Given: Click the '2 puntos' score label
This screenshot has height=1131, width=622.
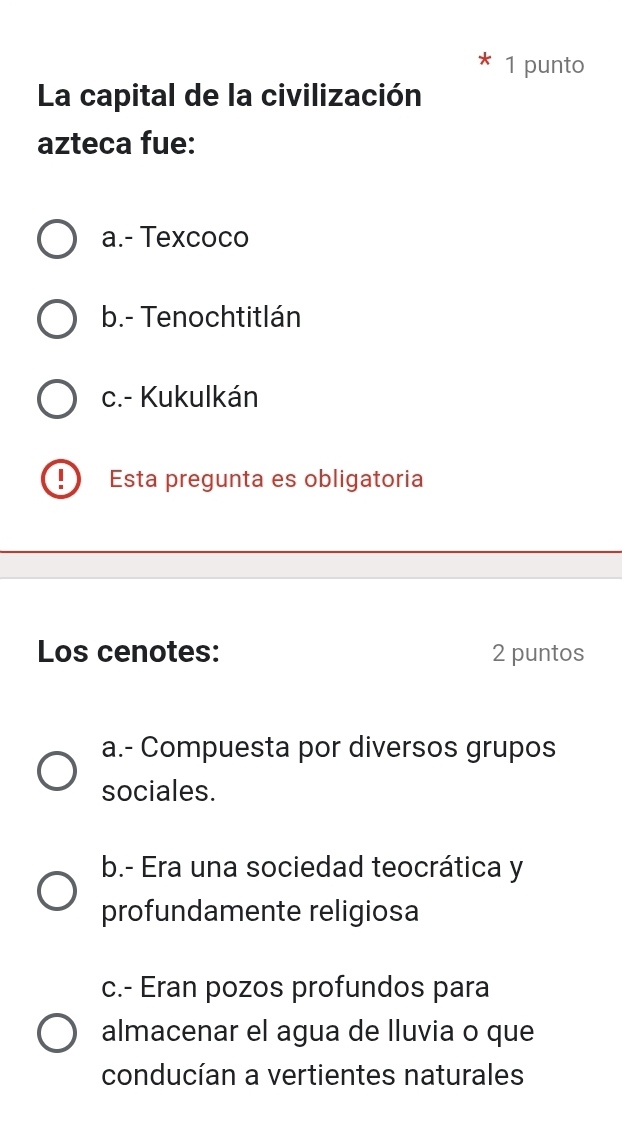Looking at the screenshot, I should coord(538,653).
